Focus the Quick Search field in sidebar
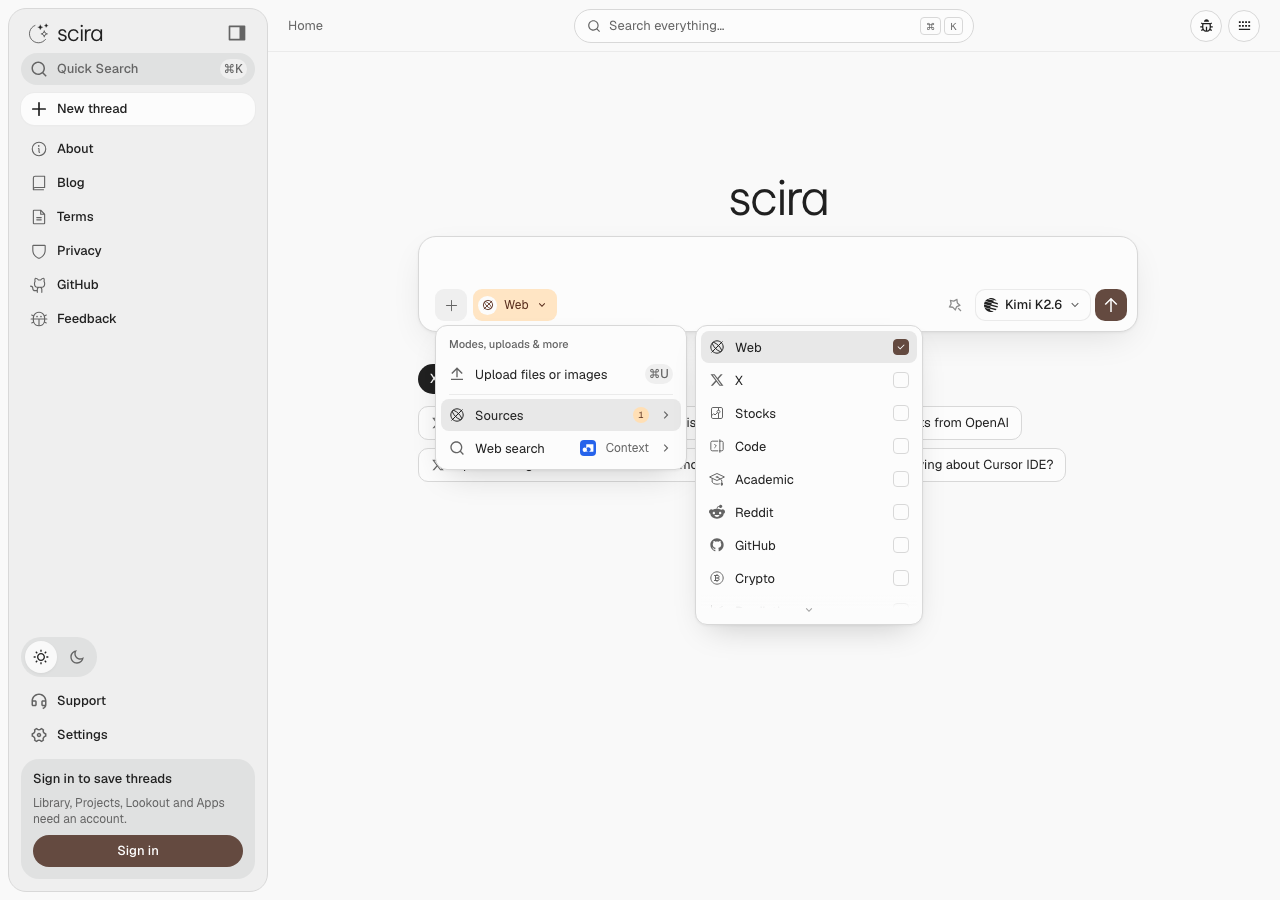This screenshot has width=1280, height=900. coord(138,69)
